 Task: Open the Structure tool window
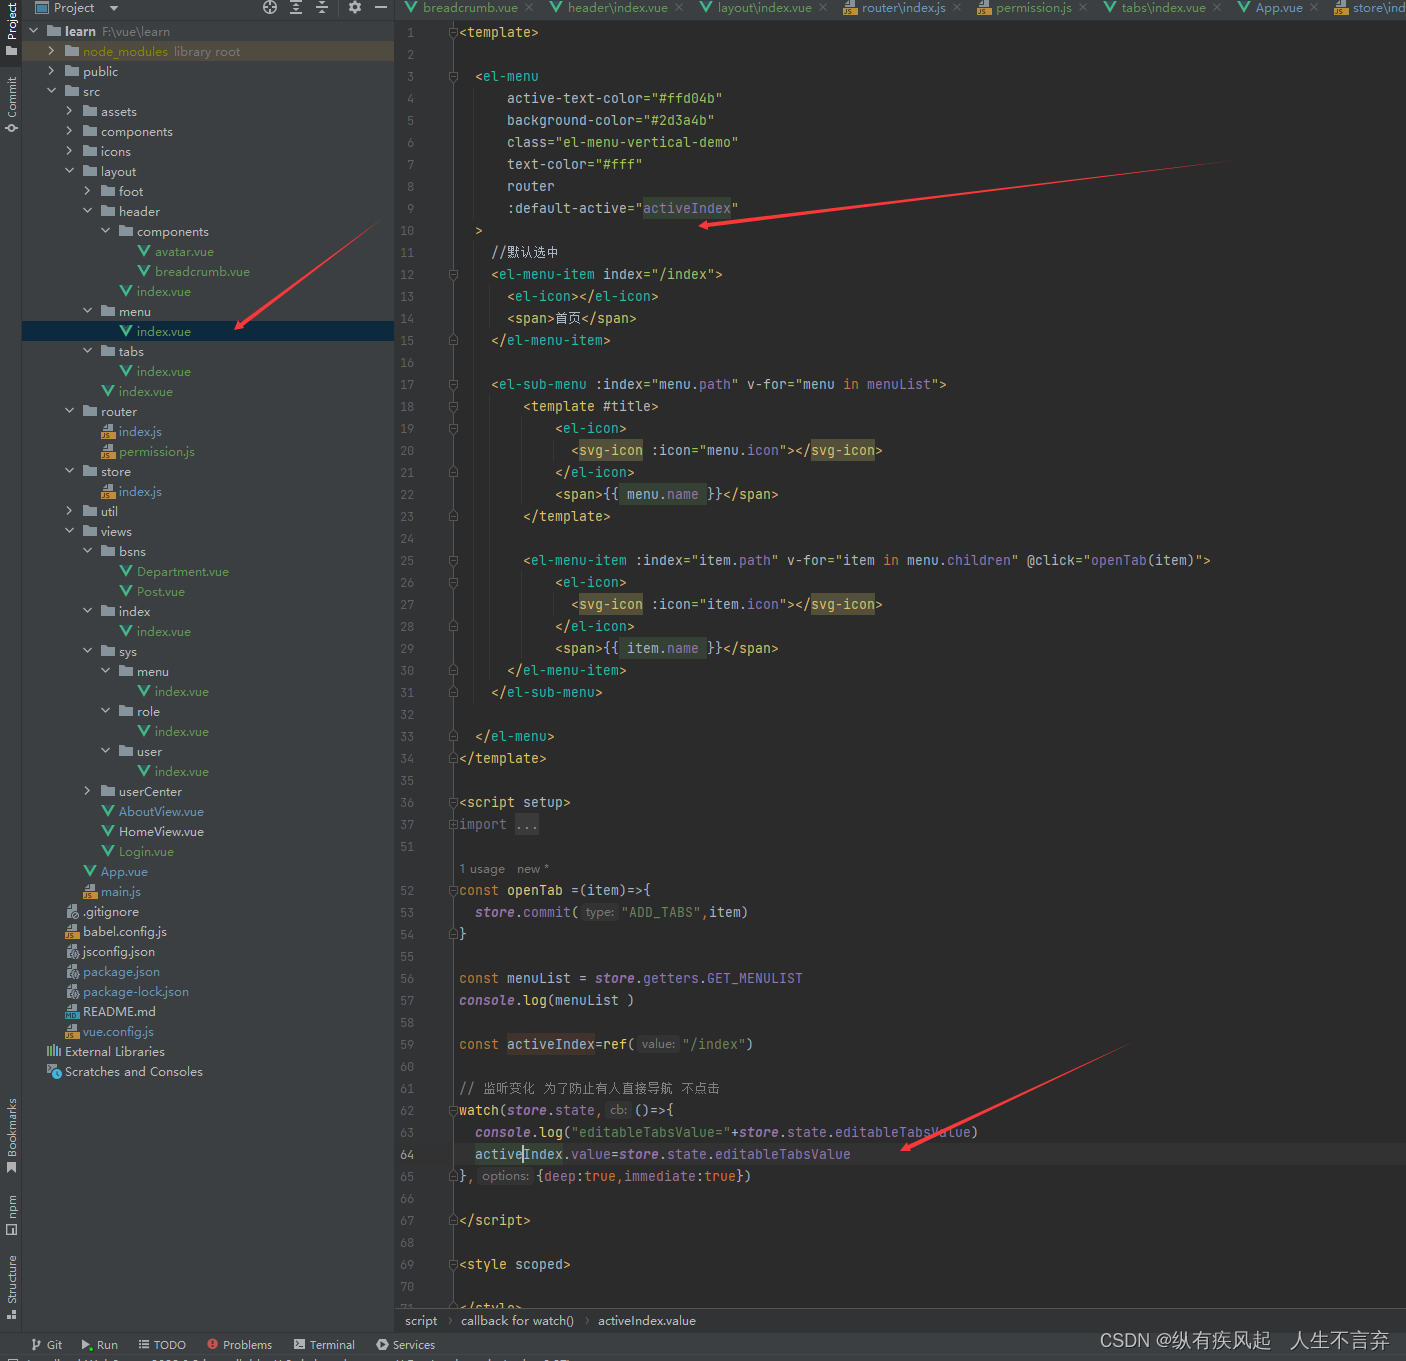[11, 1286]
